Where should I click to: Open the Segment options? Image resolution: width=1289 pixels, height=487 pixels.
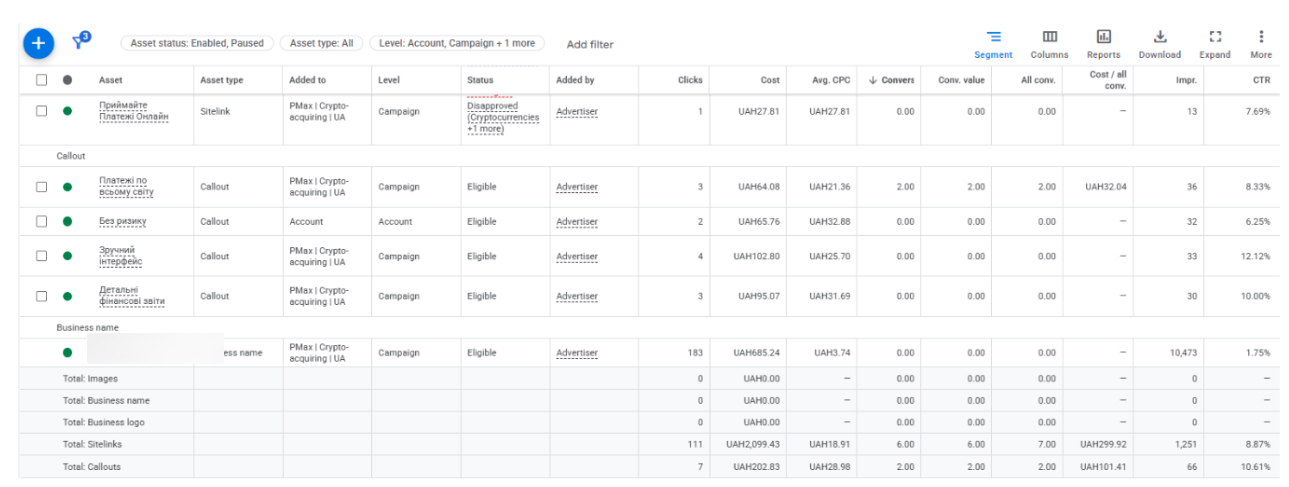tap(993, 43)
